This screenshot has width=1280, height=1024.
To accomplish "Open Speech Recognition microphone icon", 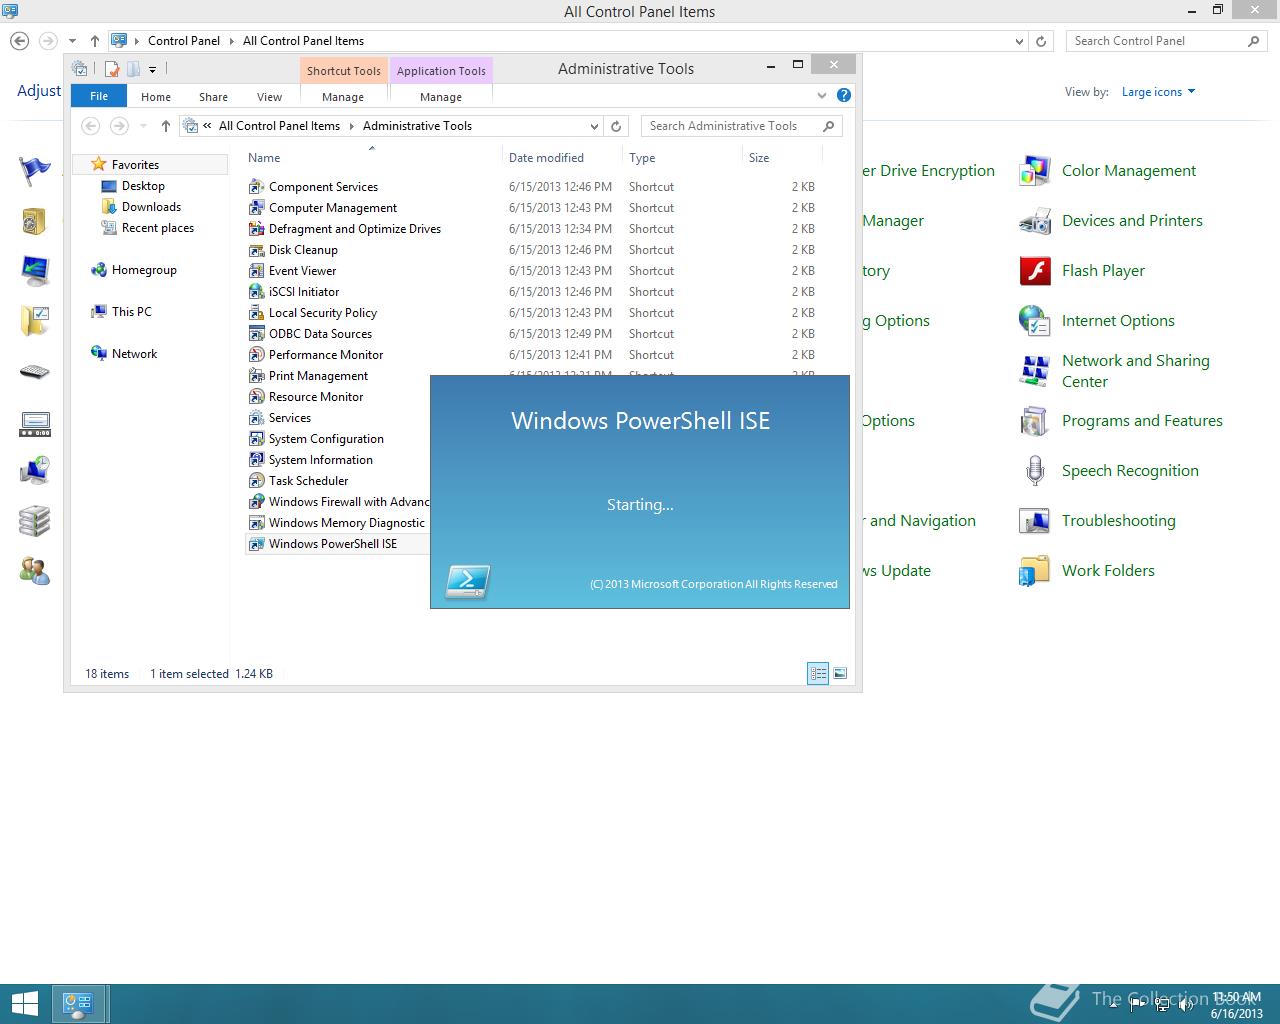I will (1034, 471).
